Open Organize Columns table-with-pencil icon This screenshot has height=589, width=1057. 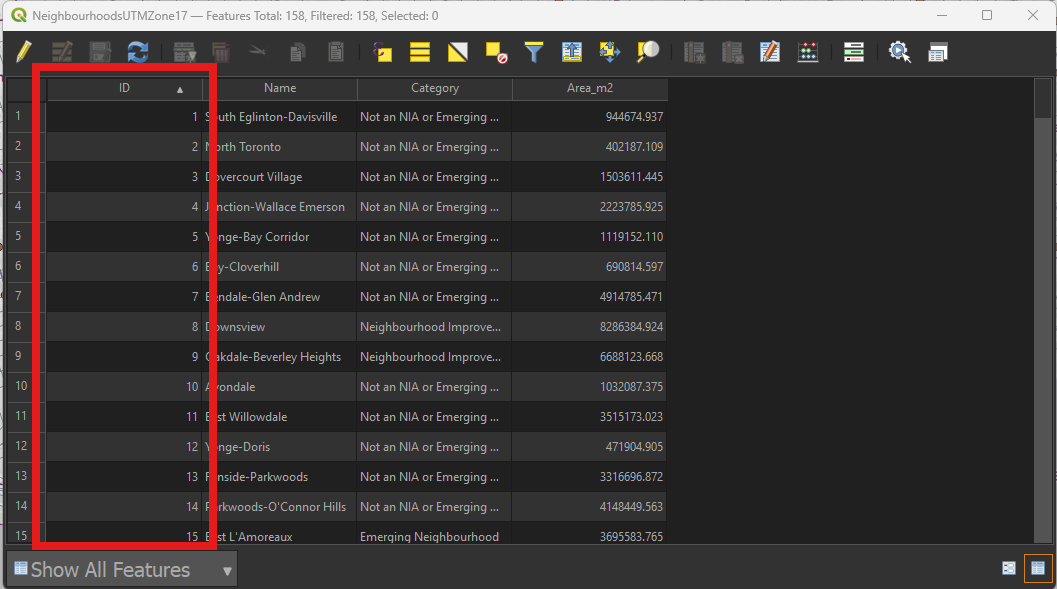pyautogui.click(x=770, y=52)
